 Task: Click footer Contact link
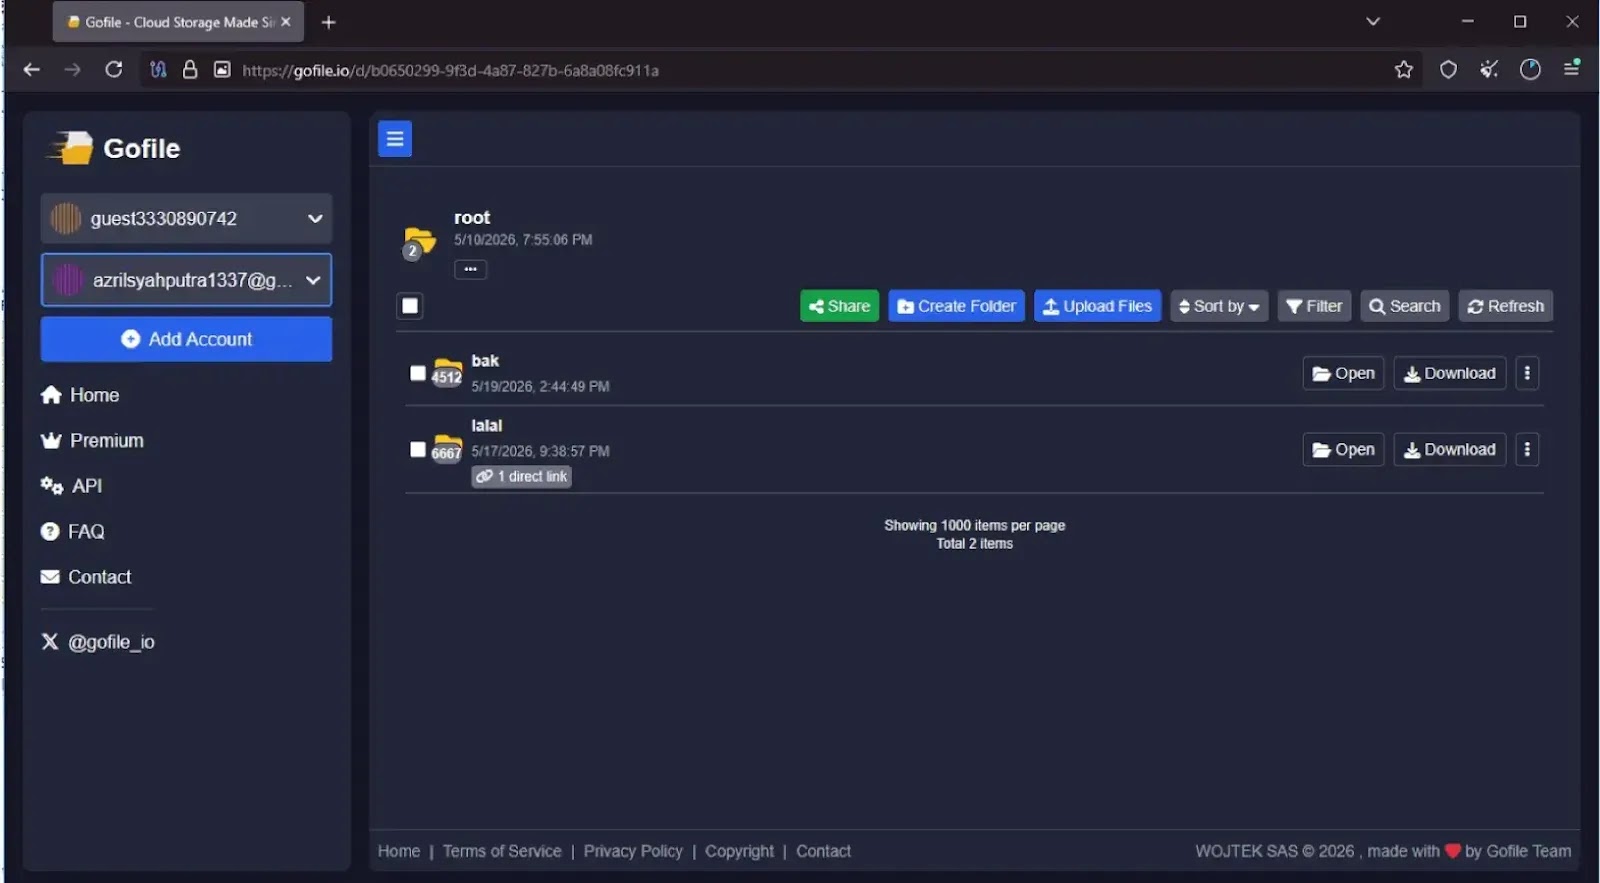tap(823, 851)
